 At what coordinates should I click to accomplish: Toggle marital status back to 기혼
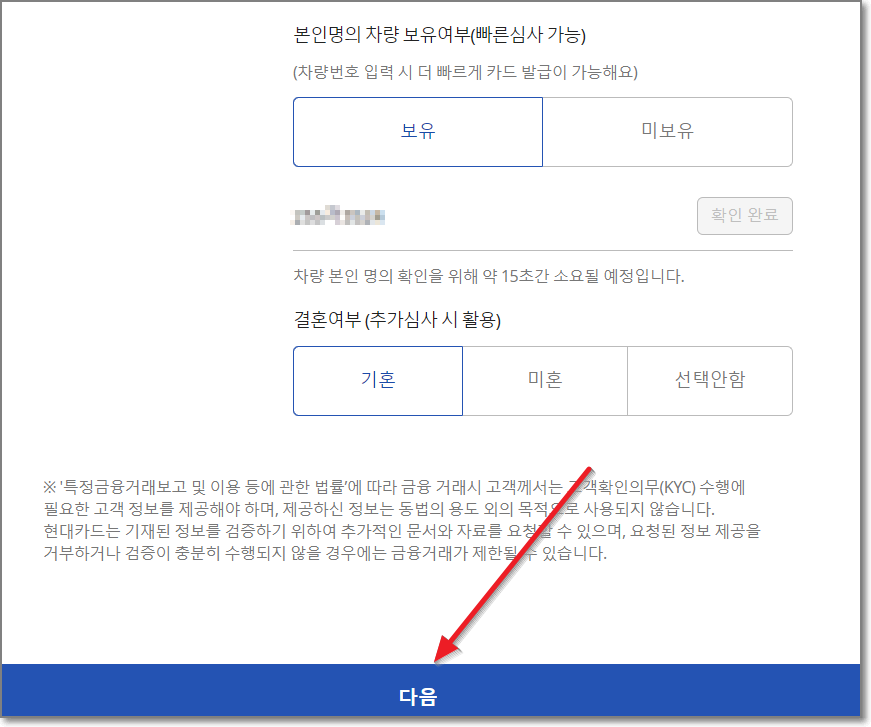click(x=378, y=381)
